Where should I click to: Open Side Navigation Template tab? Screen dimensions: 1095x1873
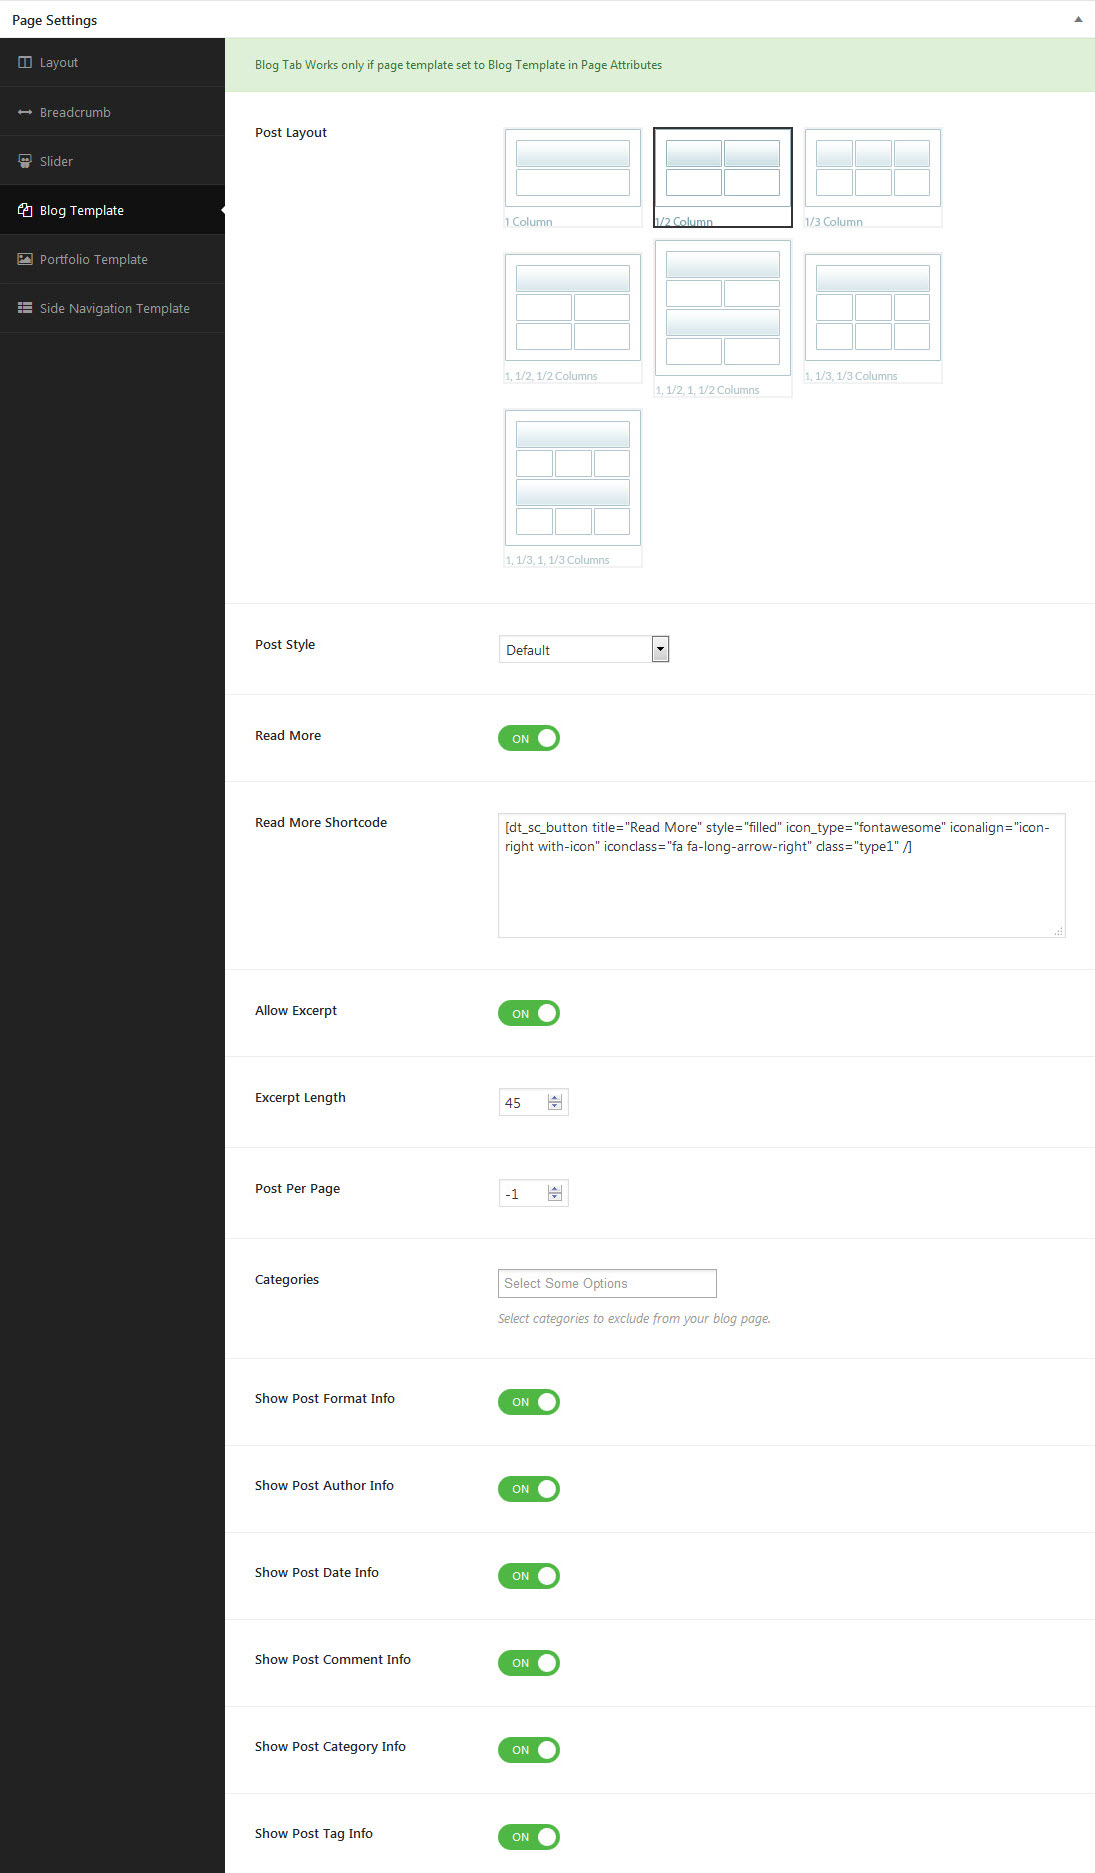[x=112, y=308]
